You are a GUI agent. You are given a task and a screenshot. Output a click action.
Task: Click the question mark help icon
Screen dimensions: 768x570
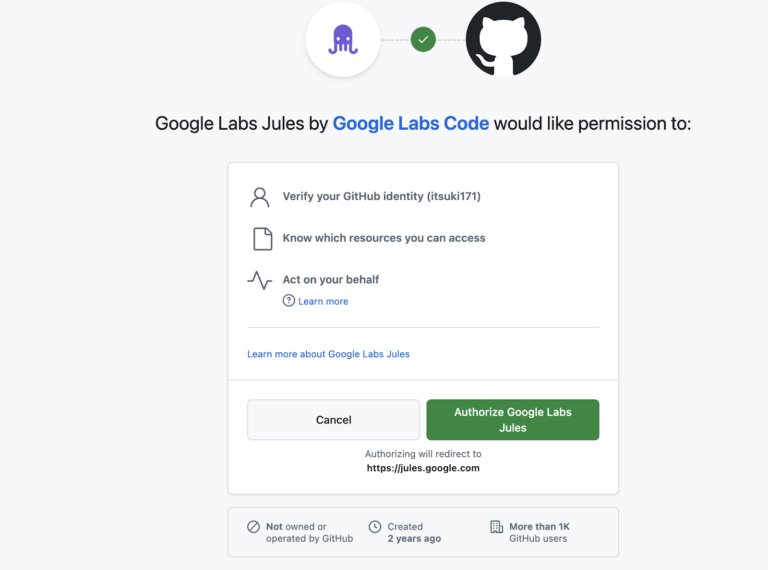coord(288,301)
